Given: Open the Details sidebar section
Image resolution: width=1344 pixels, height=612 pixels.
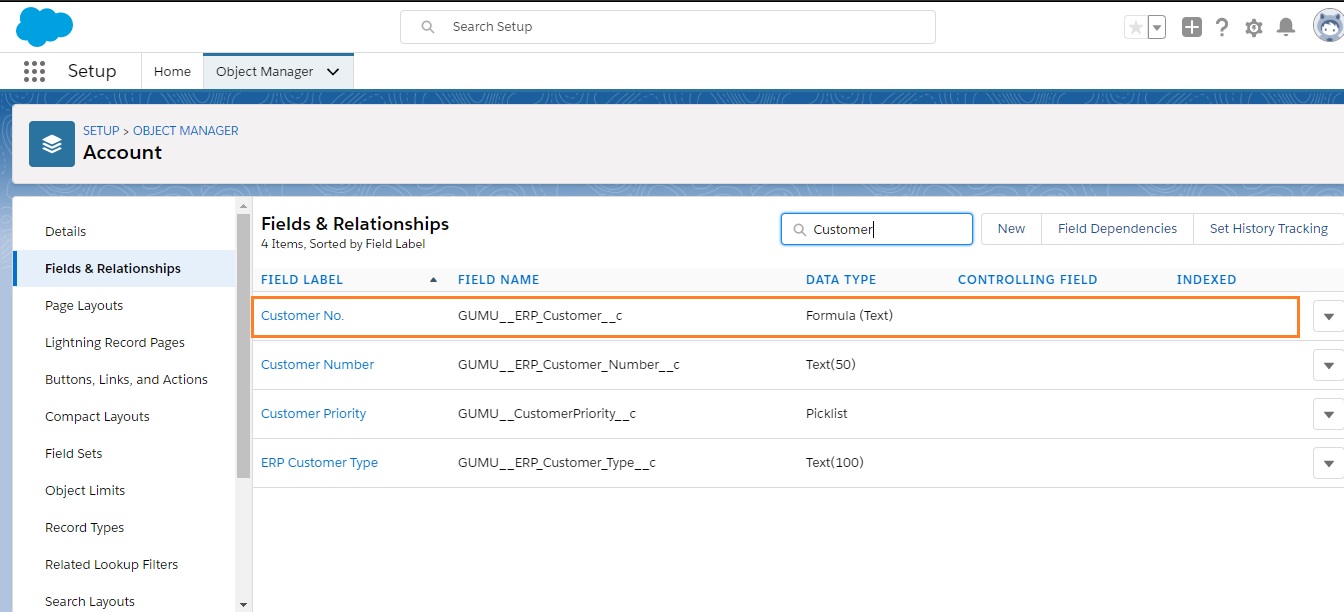Looking at the screenshot, I should (x=66, y=231).
